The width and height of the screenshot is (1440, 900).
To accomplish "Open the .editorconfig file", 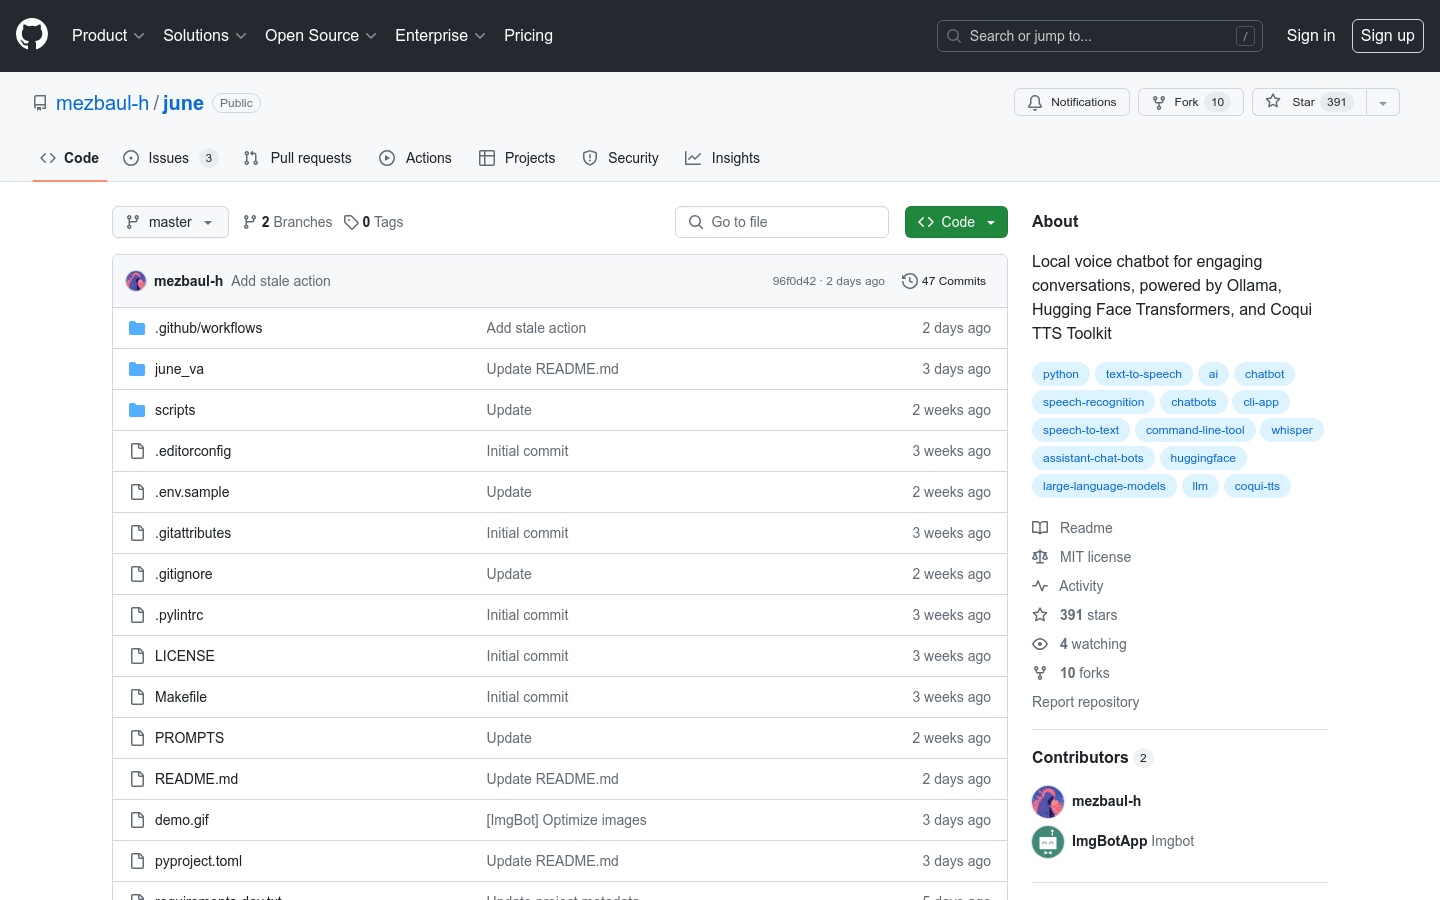I will pyautogui.click(x=193, y=451).
